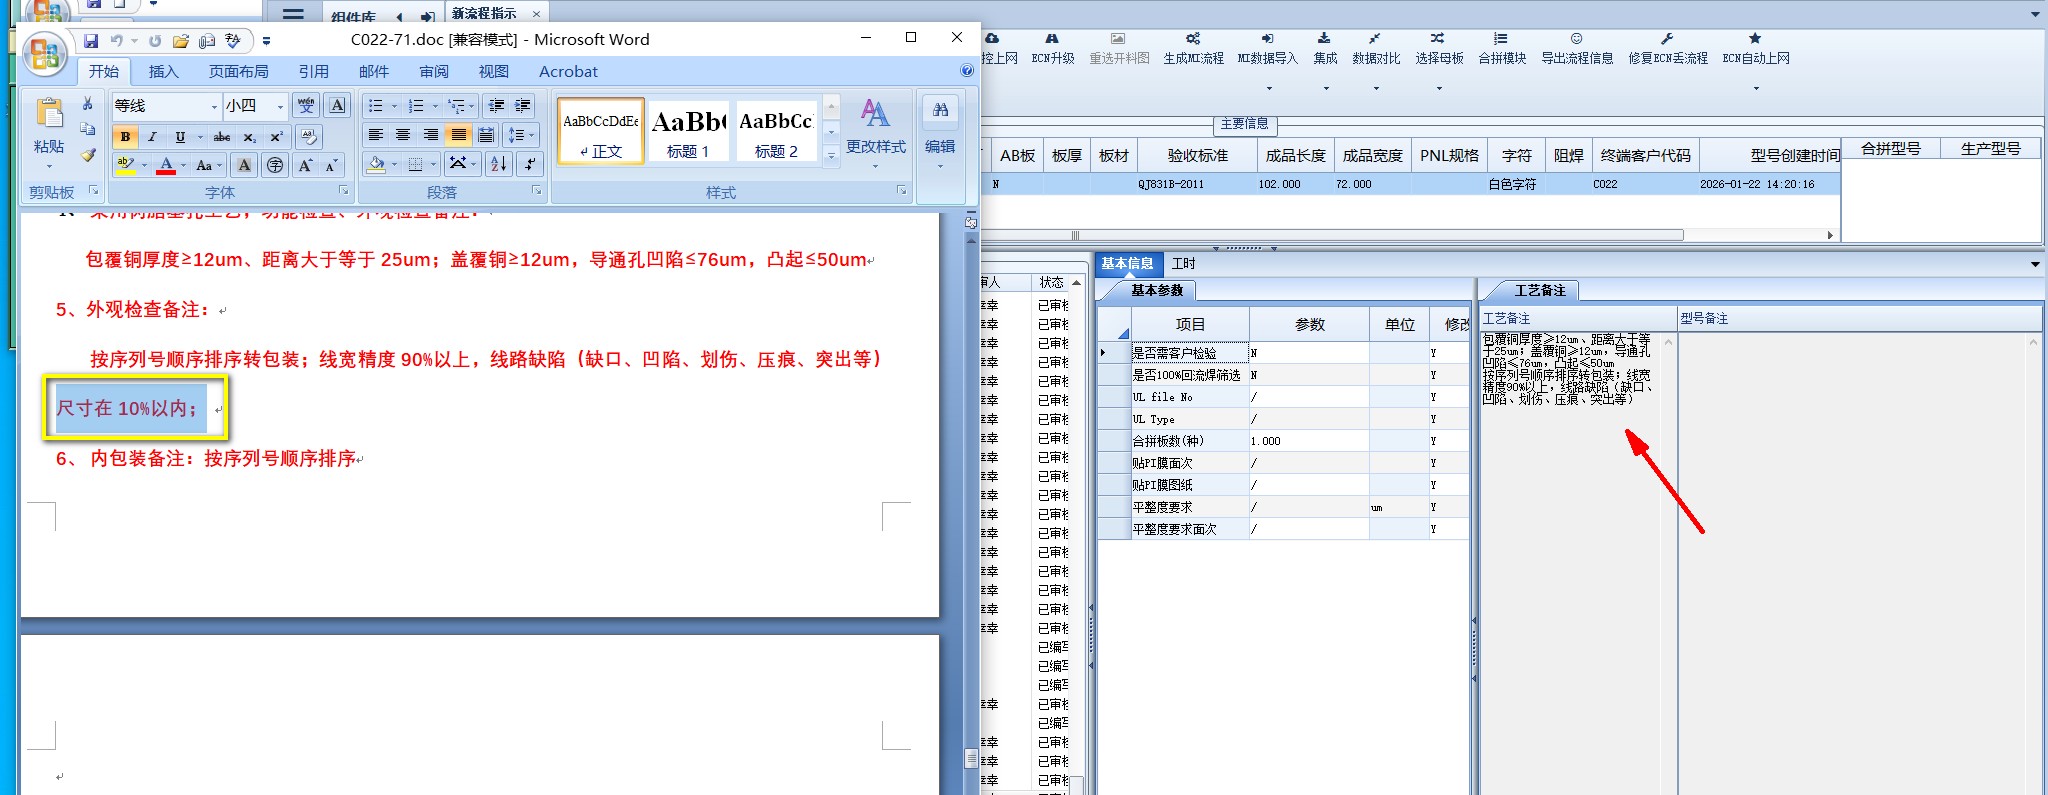Viewport: 2048px width, 795px height.
Task: Open the change case Aa dropdown
Action: tap(206, 165)
